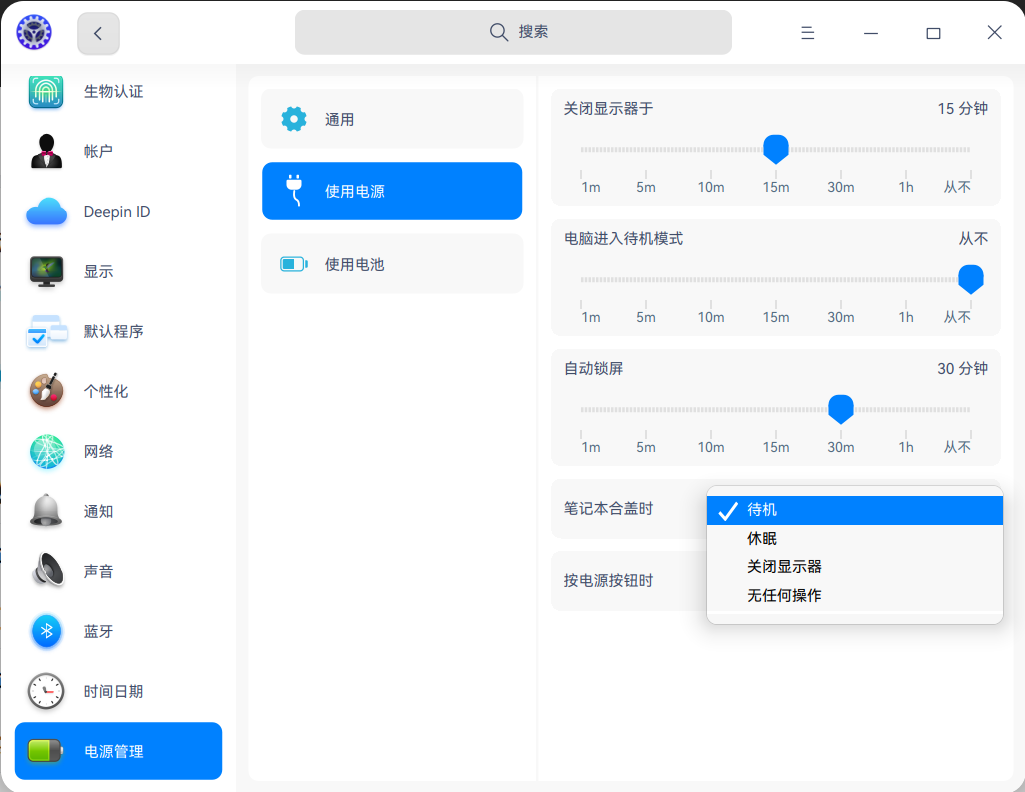Open the Sound (声音) speaker icon
1025x792 pixels.
pos(46,570)
